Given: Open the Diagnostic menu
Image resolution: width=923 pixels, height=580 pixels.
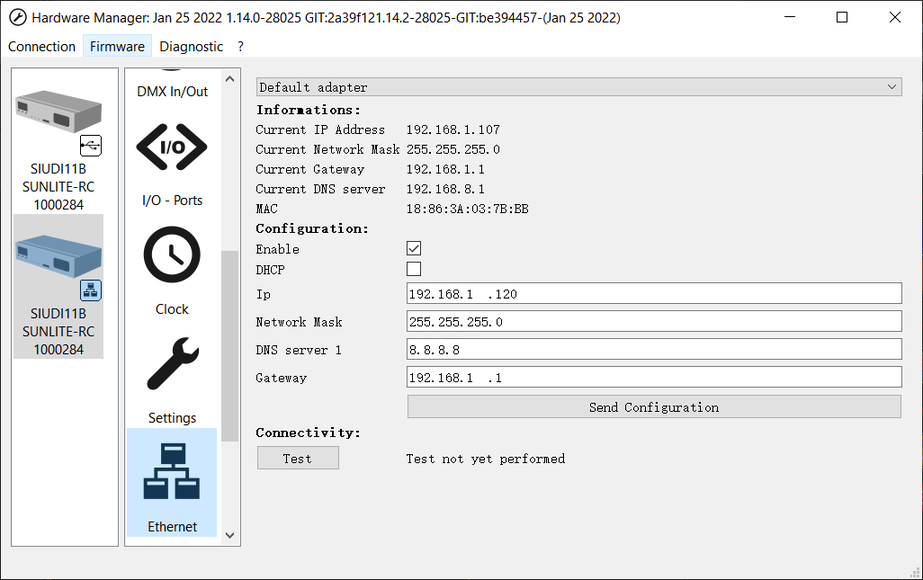Looking at the screenshot, I should coord(191,46).
